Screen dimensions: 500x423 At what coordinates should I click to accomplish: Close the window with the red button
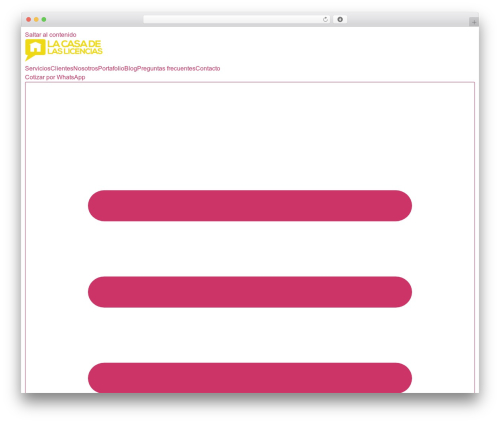(x=29, y=20)
